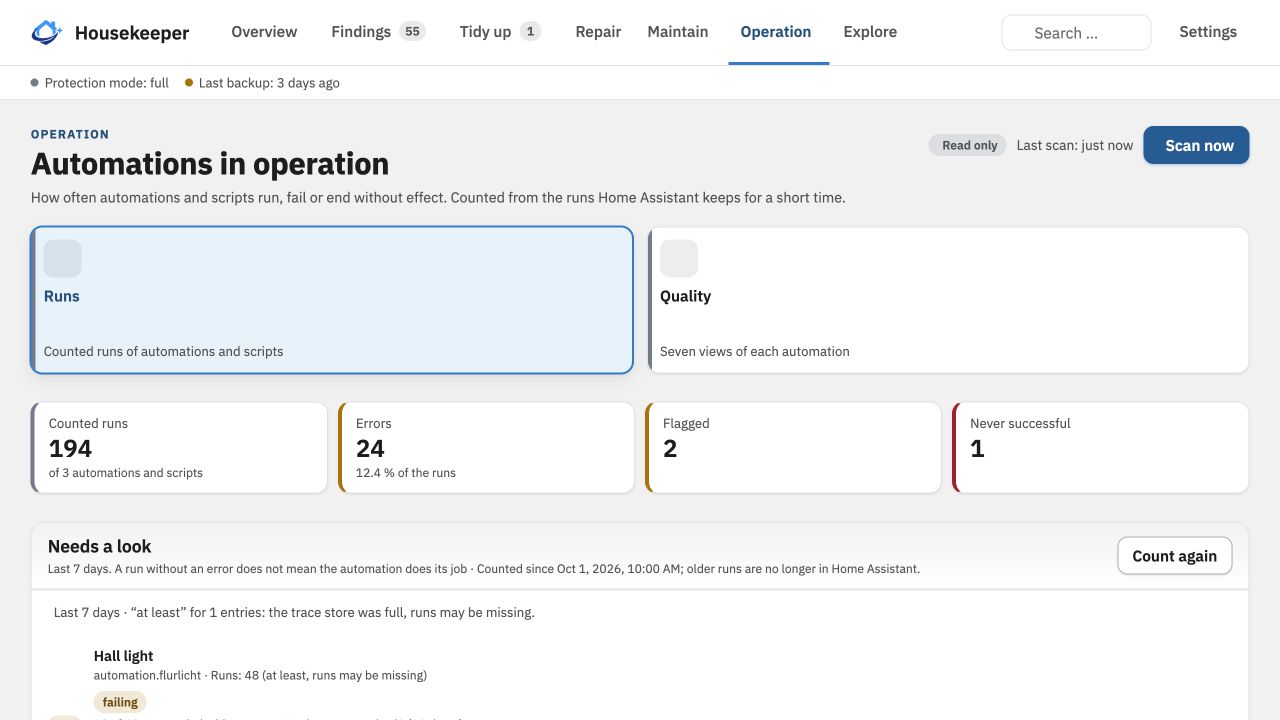Click the Never successful 1 stat card
Screen dimensions: 1280x720
pyautogui.click(x=1100, y=448)
